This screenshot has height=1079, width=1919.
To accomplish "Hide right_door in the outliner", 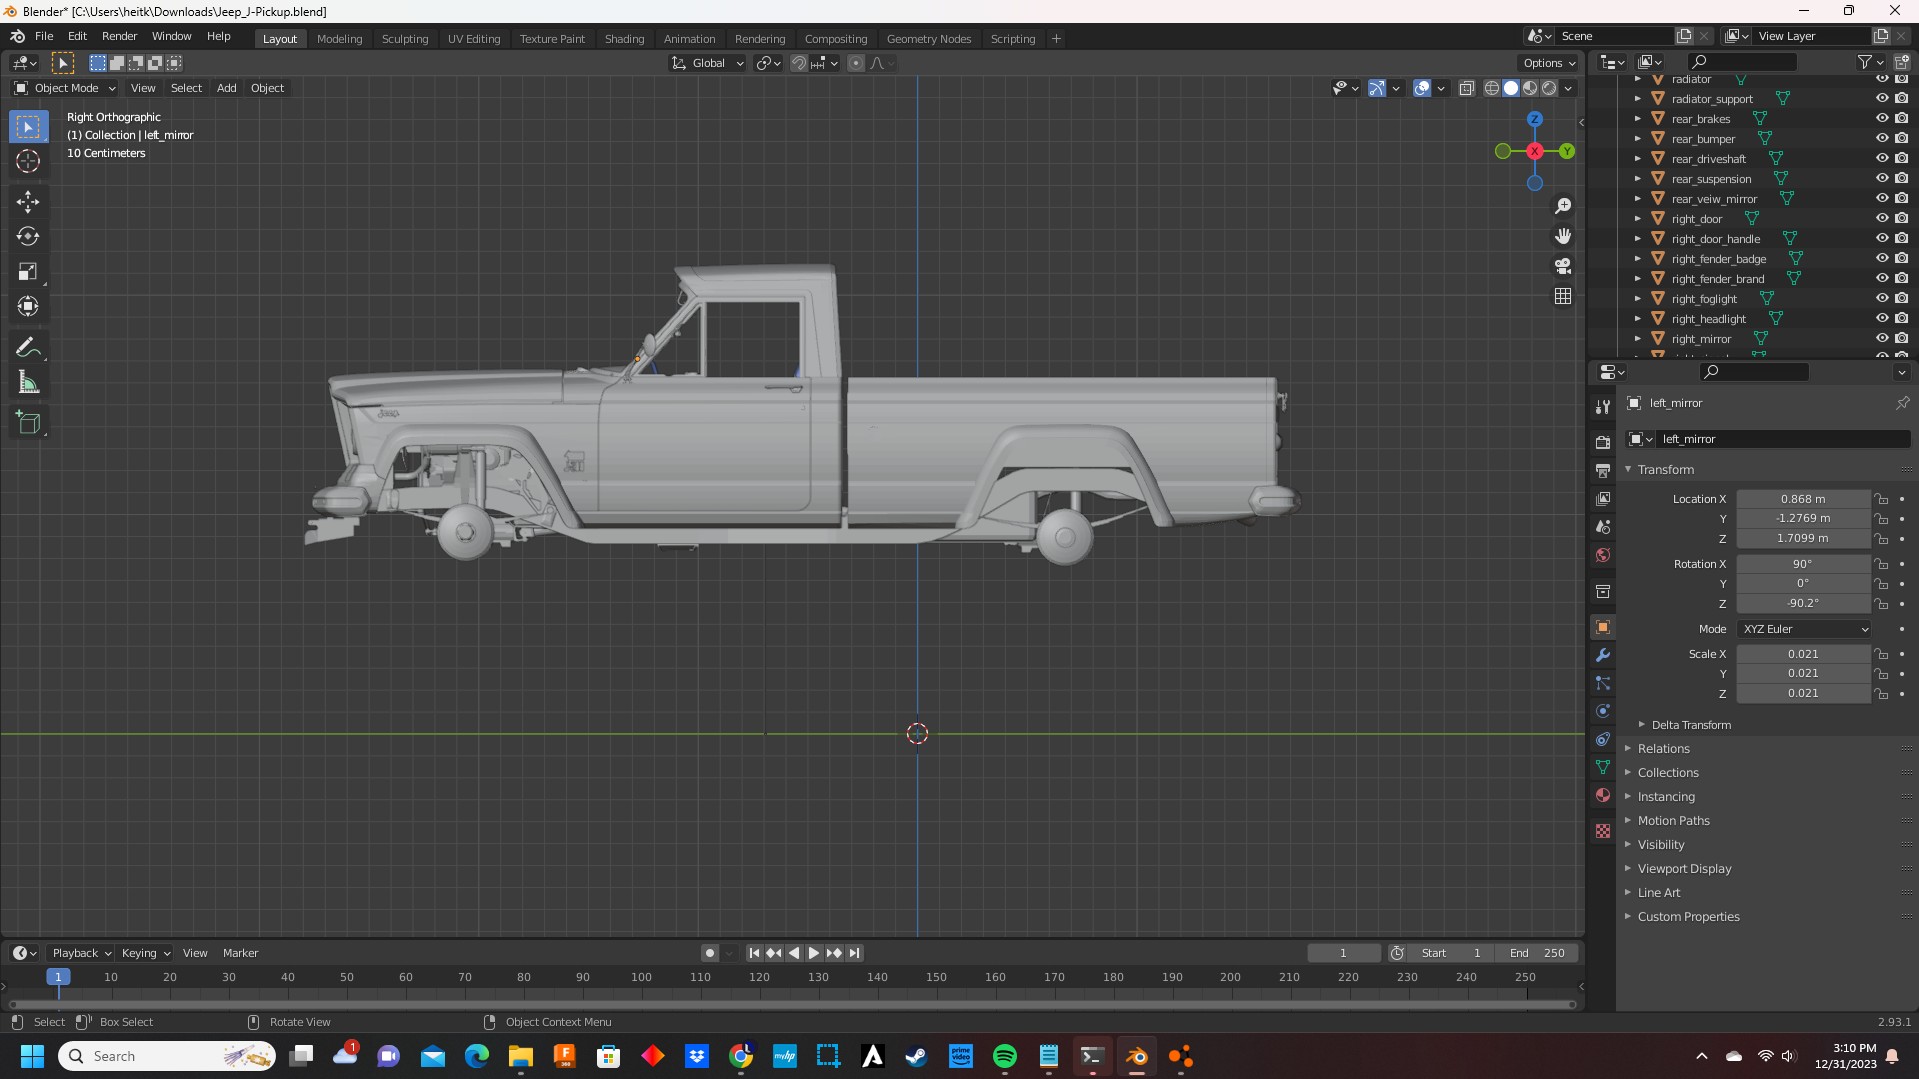I will 1881,218.
